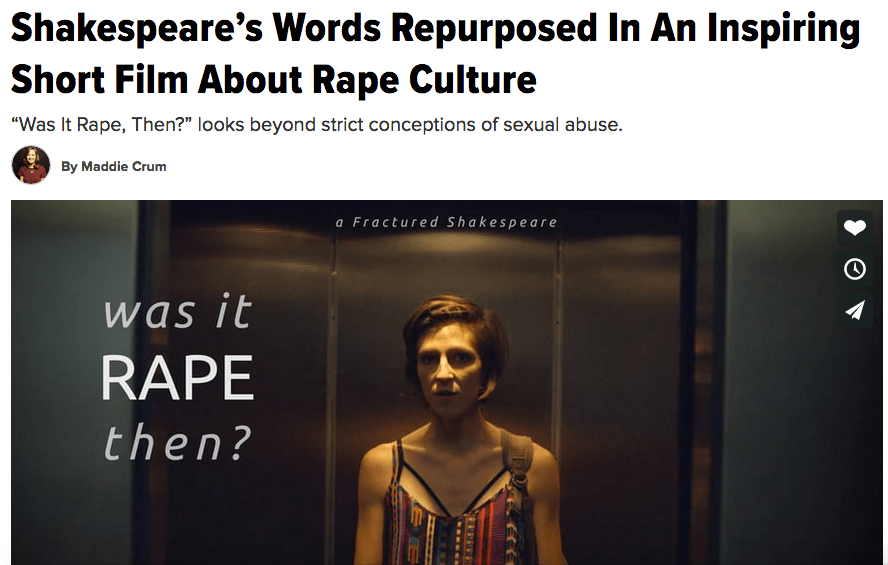Viewport: 888px width, 565px height.
Task: Open Maddie Crum's author avatar photo
Action: click(31, 165)
